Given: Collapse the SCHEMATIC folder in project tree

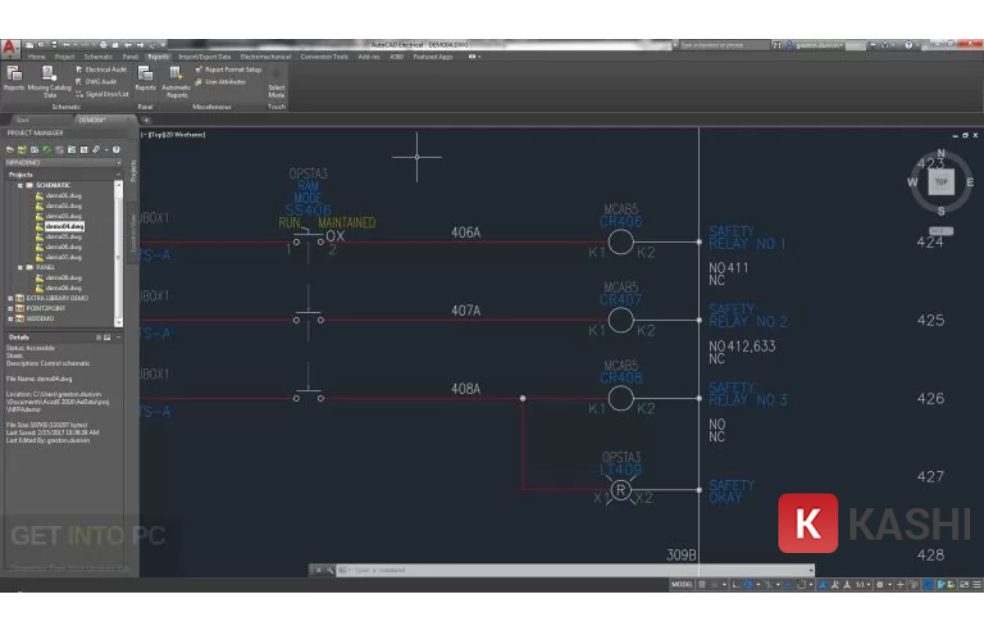Looking at the screenshot, I should coord(20,185).
